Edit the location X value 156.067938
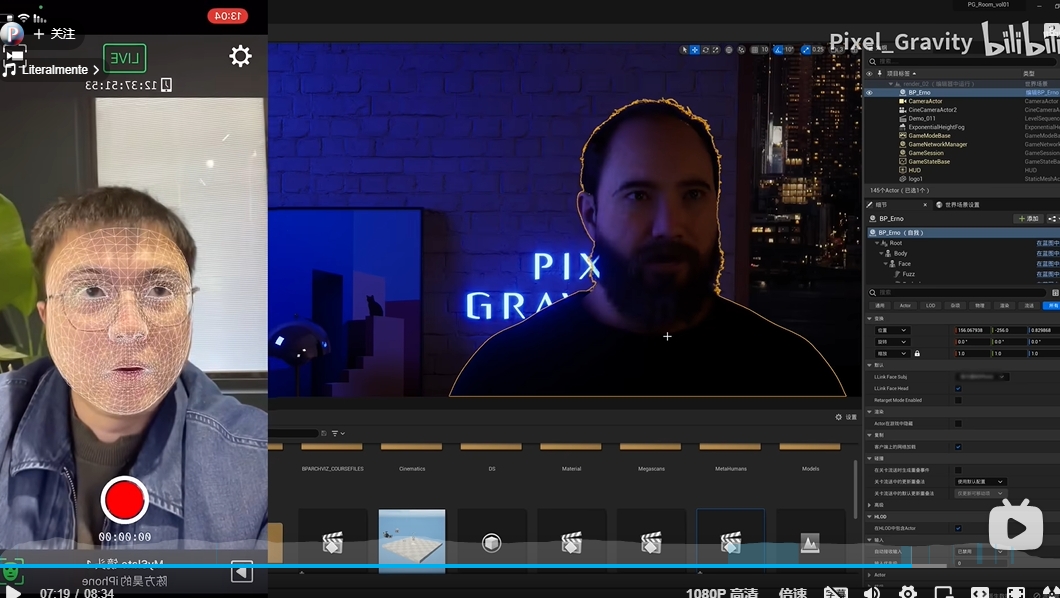The width and height of the screenshot is (1060, 598). point(972,330)
